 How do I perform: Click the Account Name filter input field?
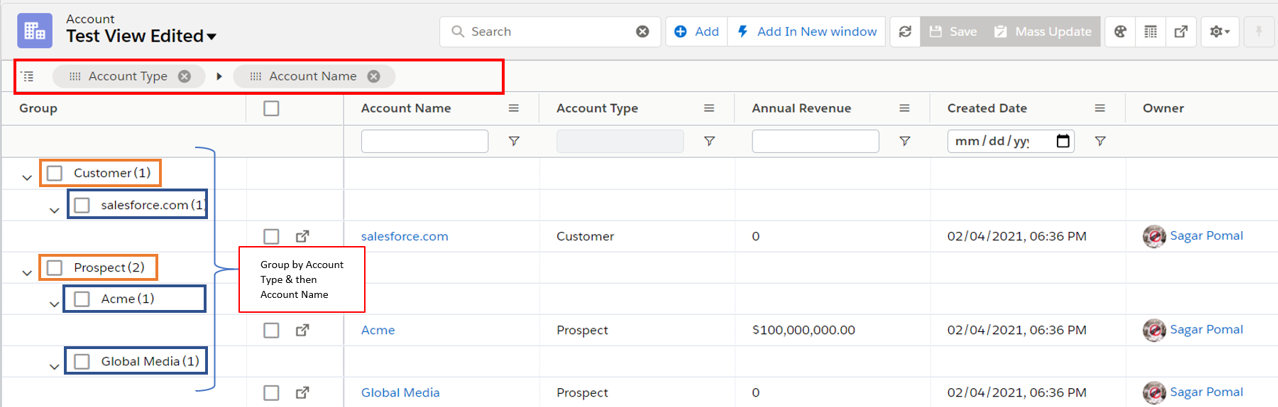tap(424, 142)
